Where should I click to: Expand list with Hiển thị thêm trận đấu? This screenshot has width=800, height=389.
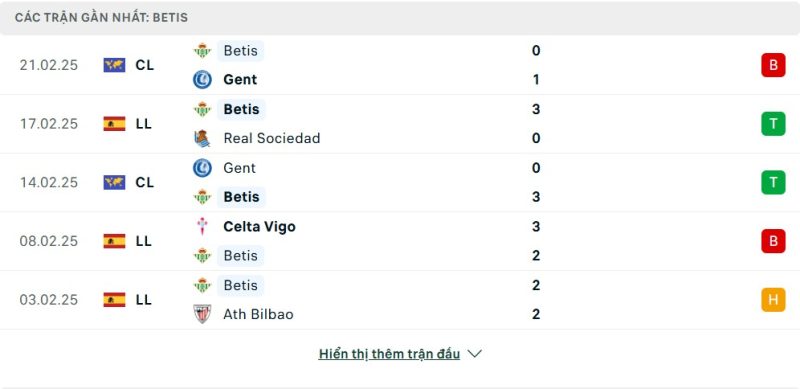coord(389,354)
